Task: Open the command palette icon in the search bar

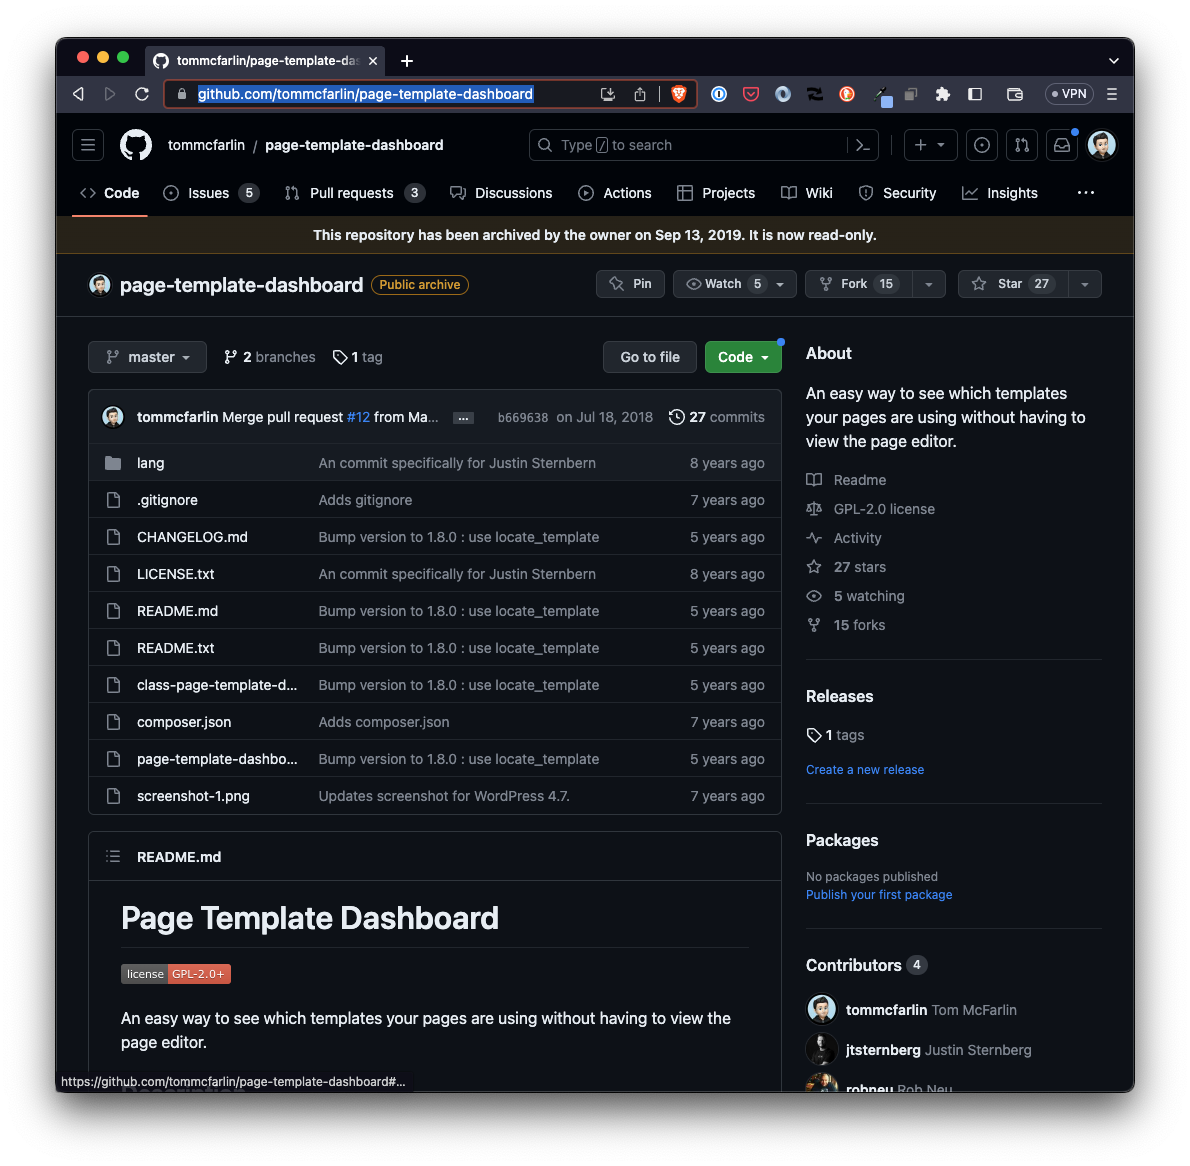Action: 863,145
